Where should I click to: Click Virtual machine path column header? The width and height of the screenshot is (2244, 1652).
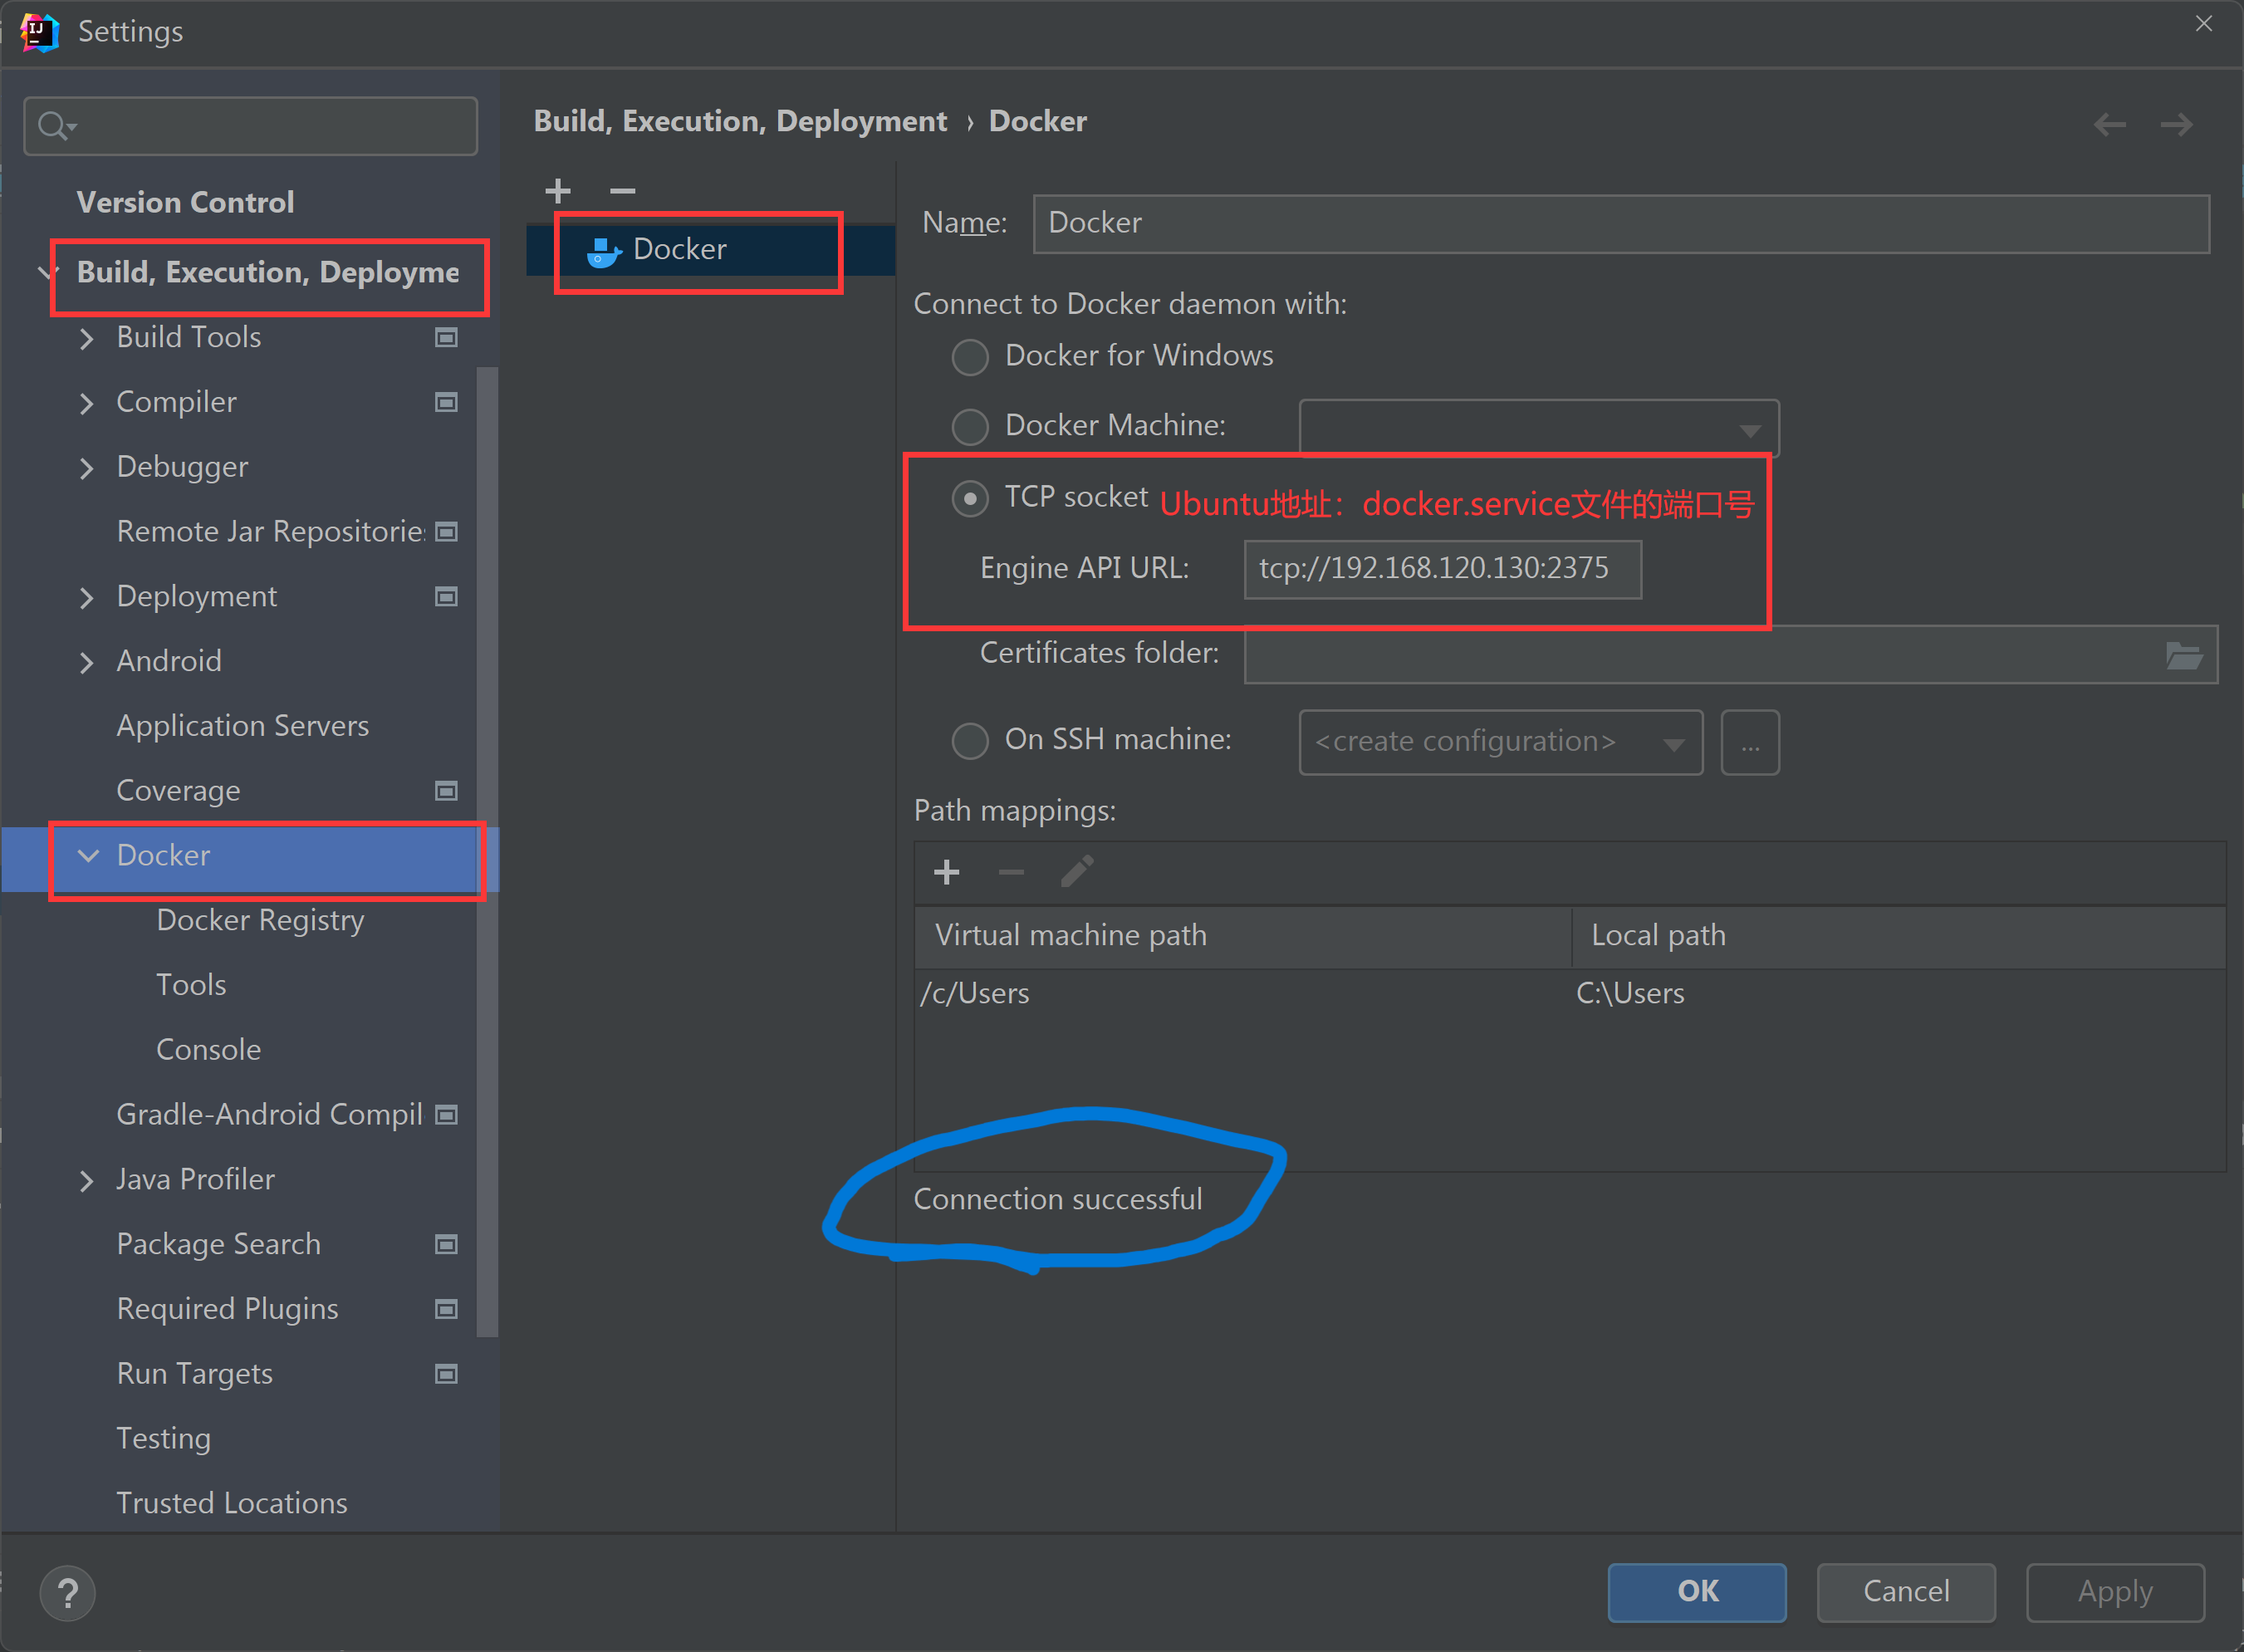(1242, 936)
